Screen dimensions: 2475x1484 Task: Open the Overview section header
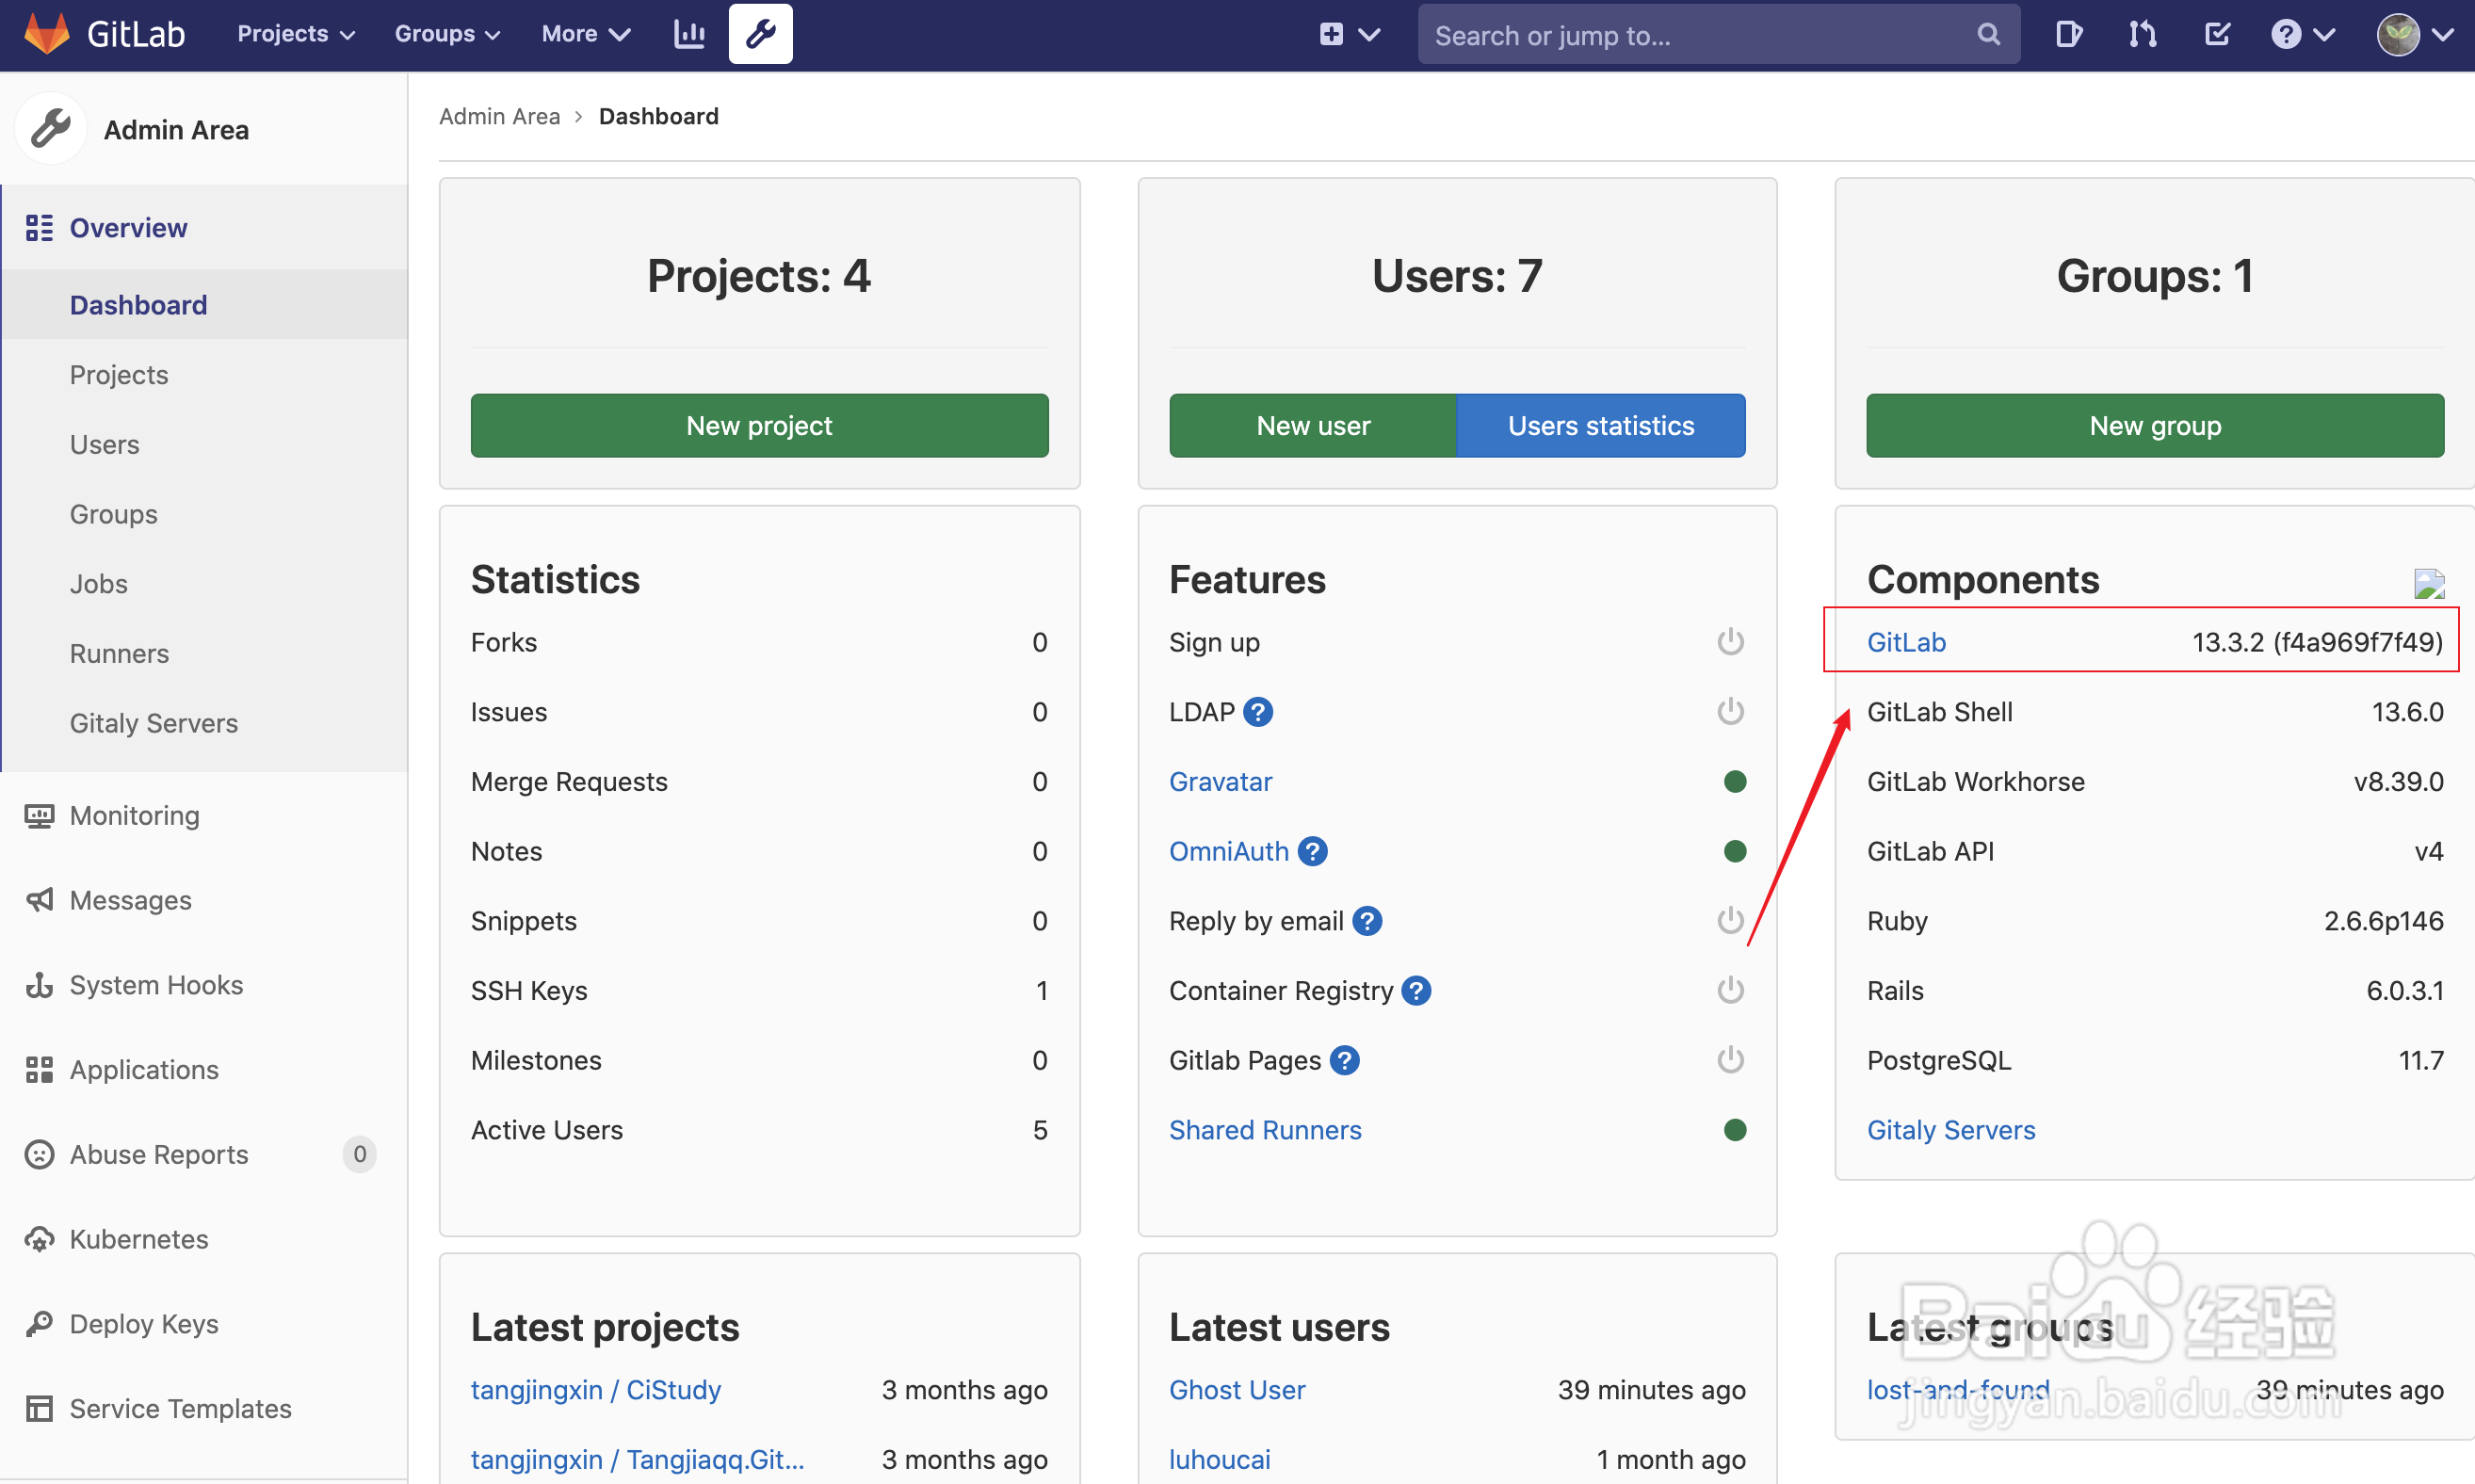point(204,228)
